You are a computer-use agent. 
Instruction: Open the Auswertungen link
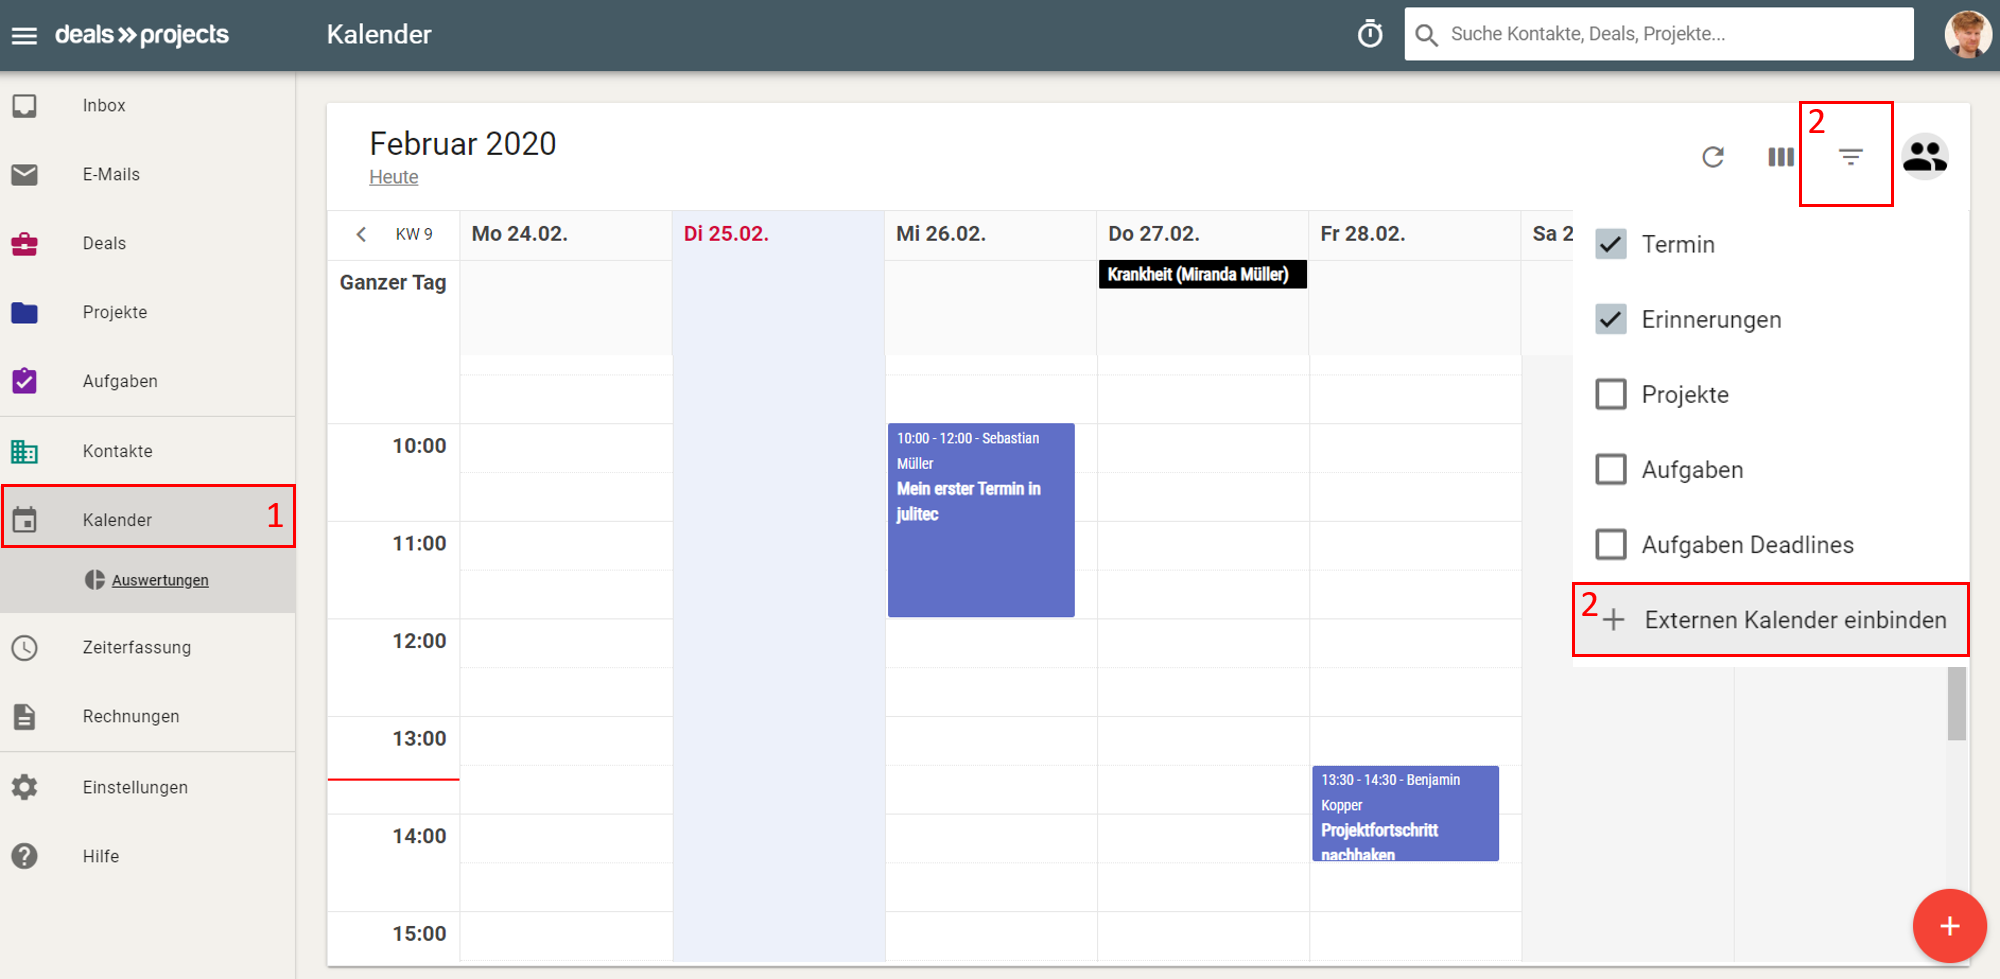pos(160,580)
